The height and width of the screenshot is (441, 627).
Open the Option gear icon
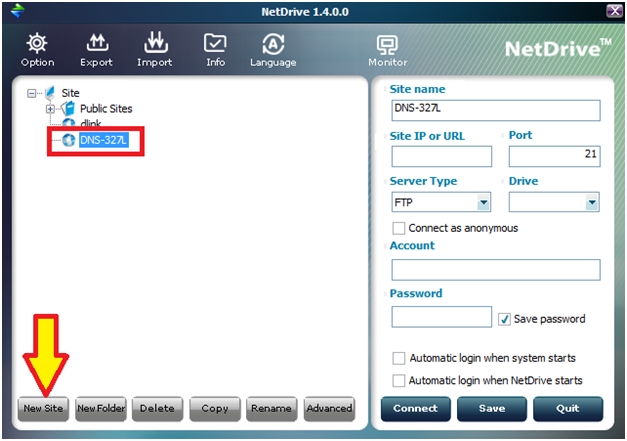[37, 43]
